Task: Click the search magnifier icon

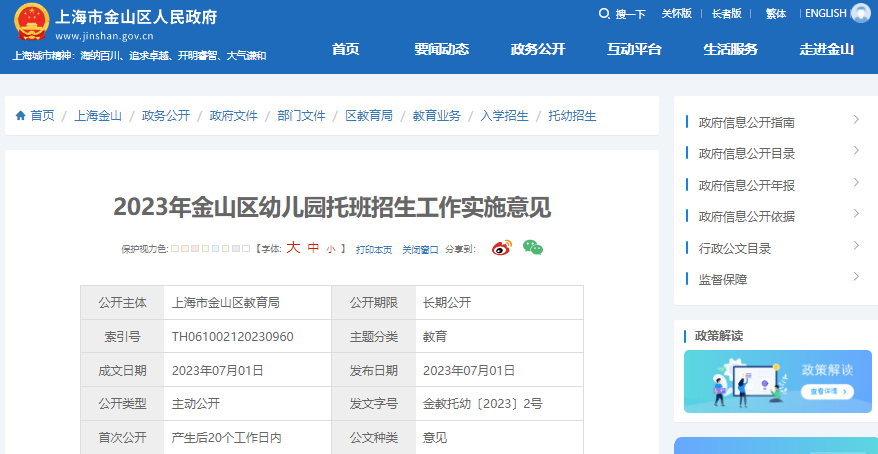Action: (604, 14)
